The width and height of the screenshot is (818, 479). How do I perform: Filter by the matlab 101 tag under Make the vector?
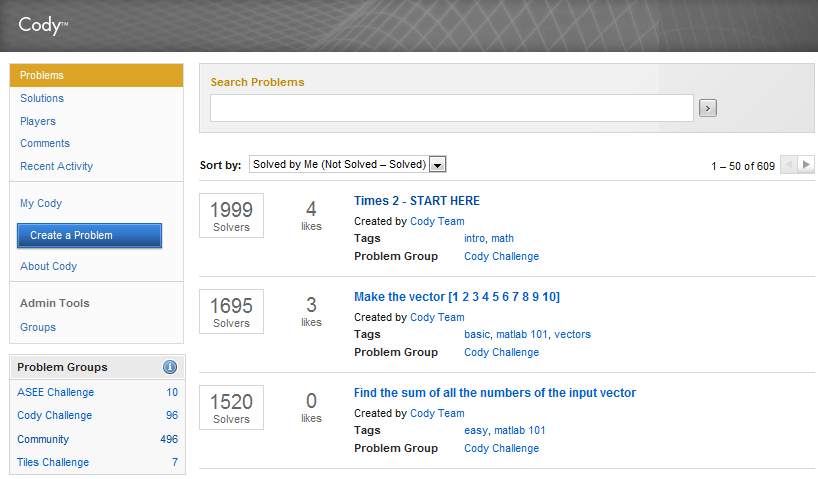[521, 334]
